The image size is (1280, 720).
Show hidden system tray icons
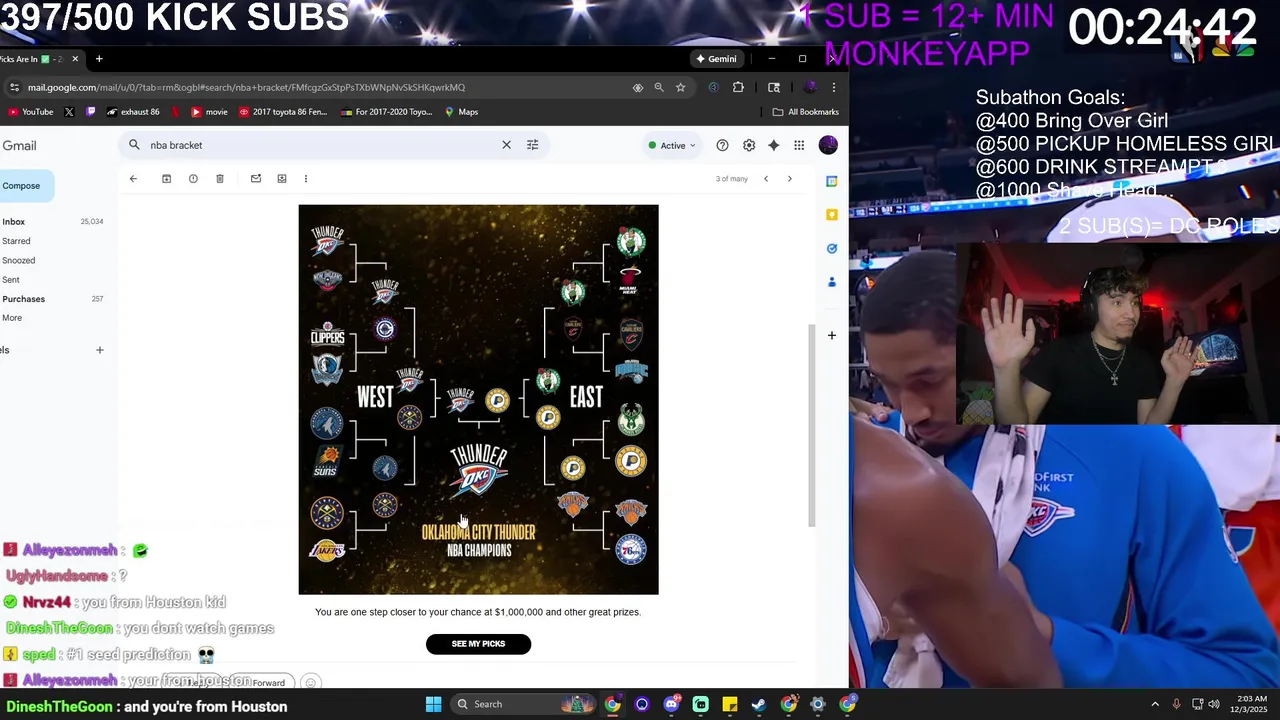(1155, 704)
